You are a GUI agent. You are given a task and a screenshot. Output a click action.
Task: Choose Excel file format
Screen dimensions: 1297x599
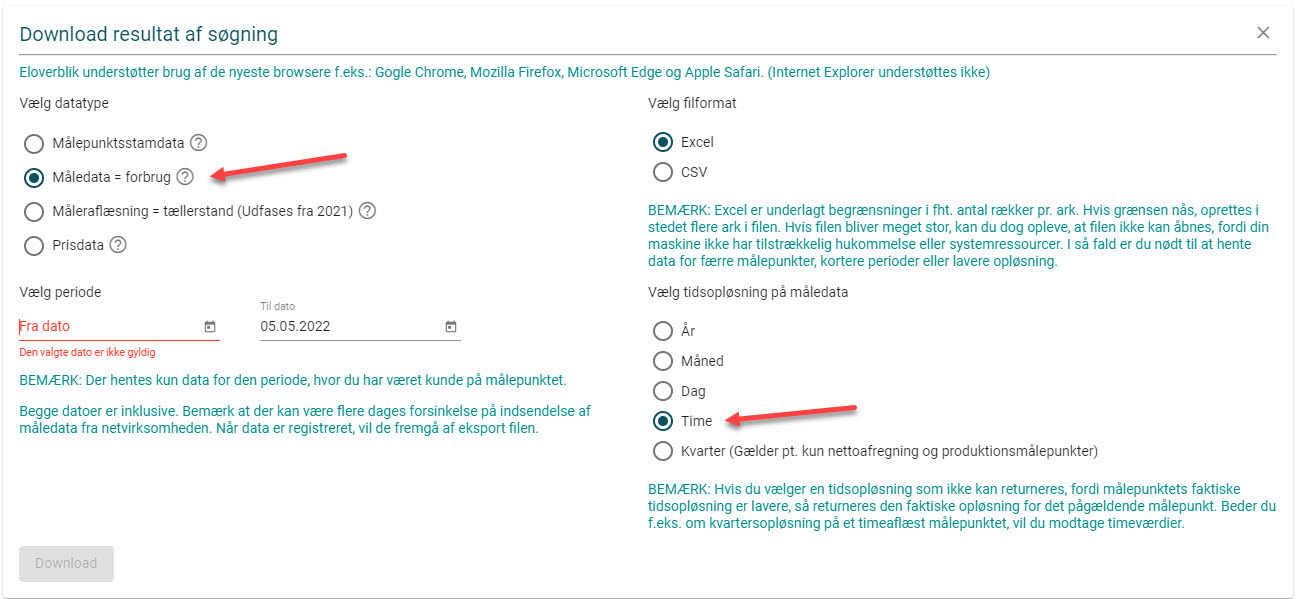[662, 142]
